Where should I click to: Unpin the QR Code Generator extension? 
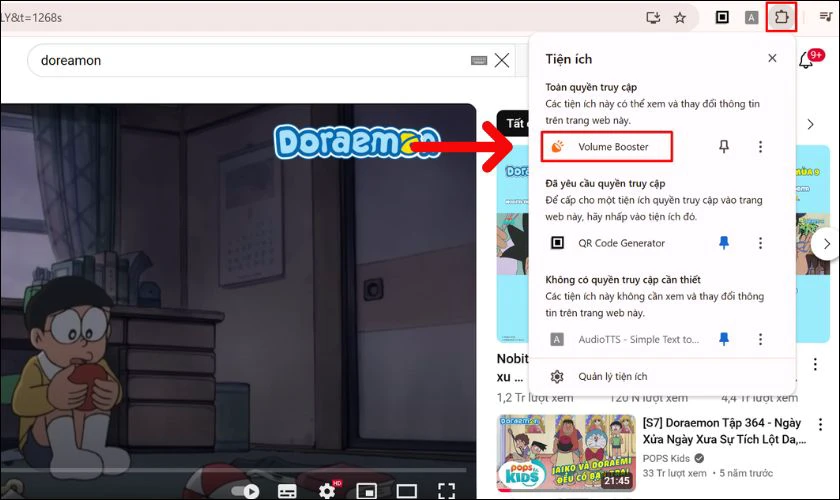724,243
